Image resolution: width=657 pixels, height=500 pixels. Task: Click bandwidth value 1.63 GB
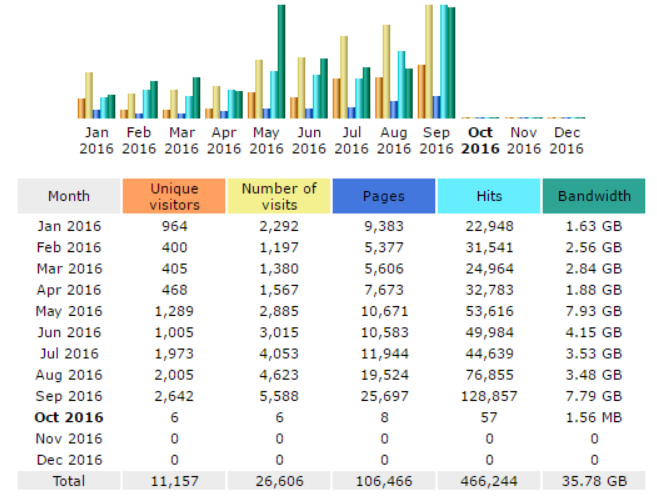(x=594, y=226)
